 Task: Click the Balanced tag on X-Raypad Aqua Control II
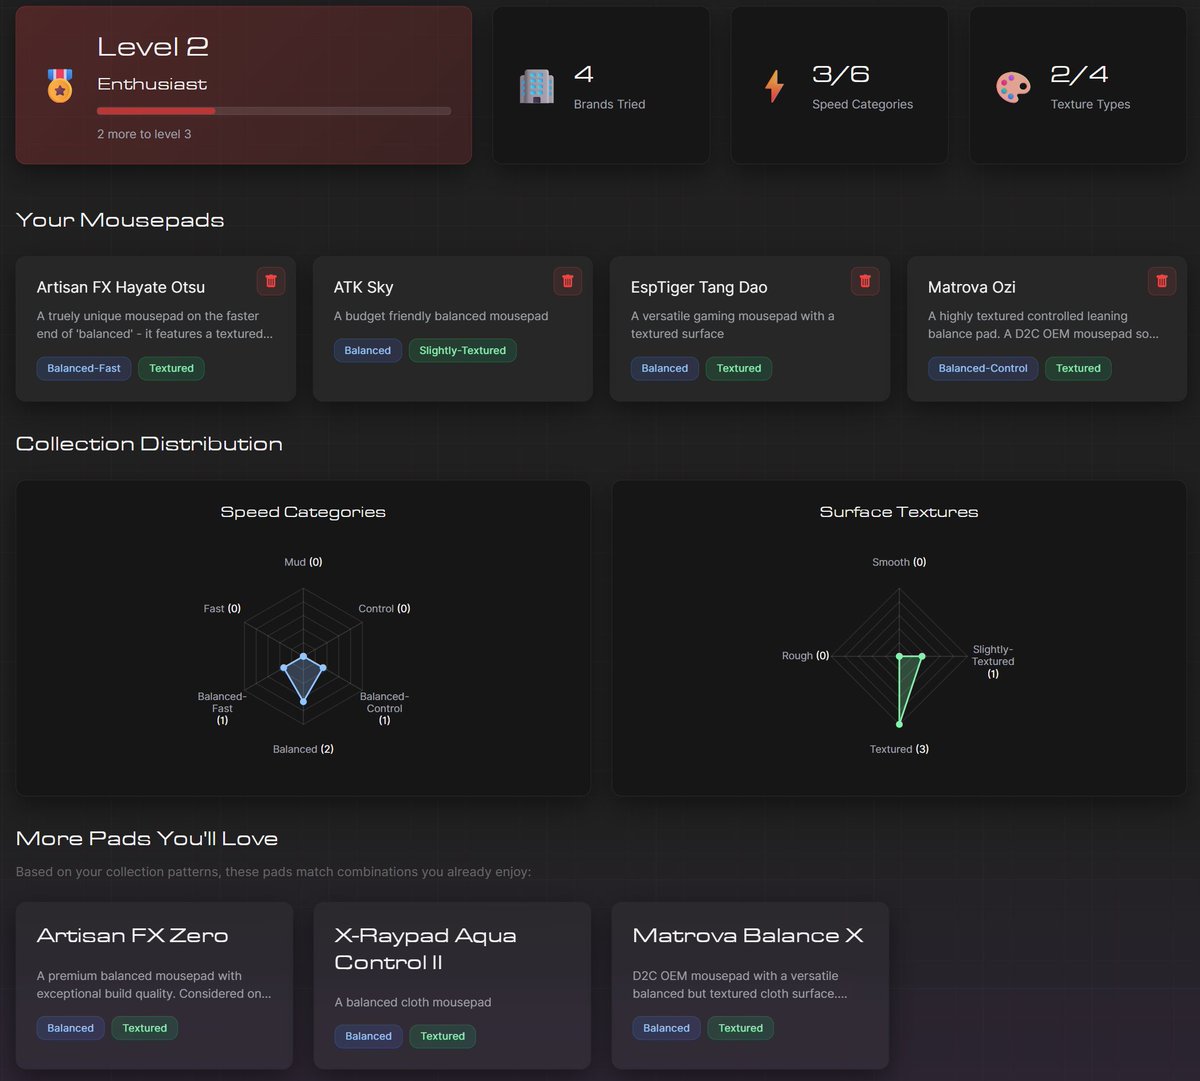(369, 1036)
